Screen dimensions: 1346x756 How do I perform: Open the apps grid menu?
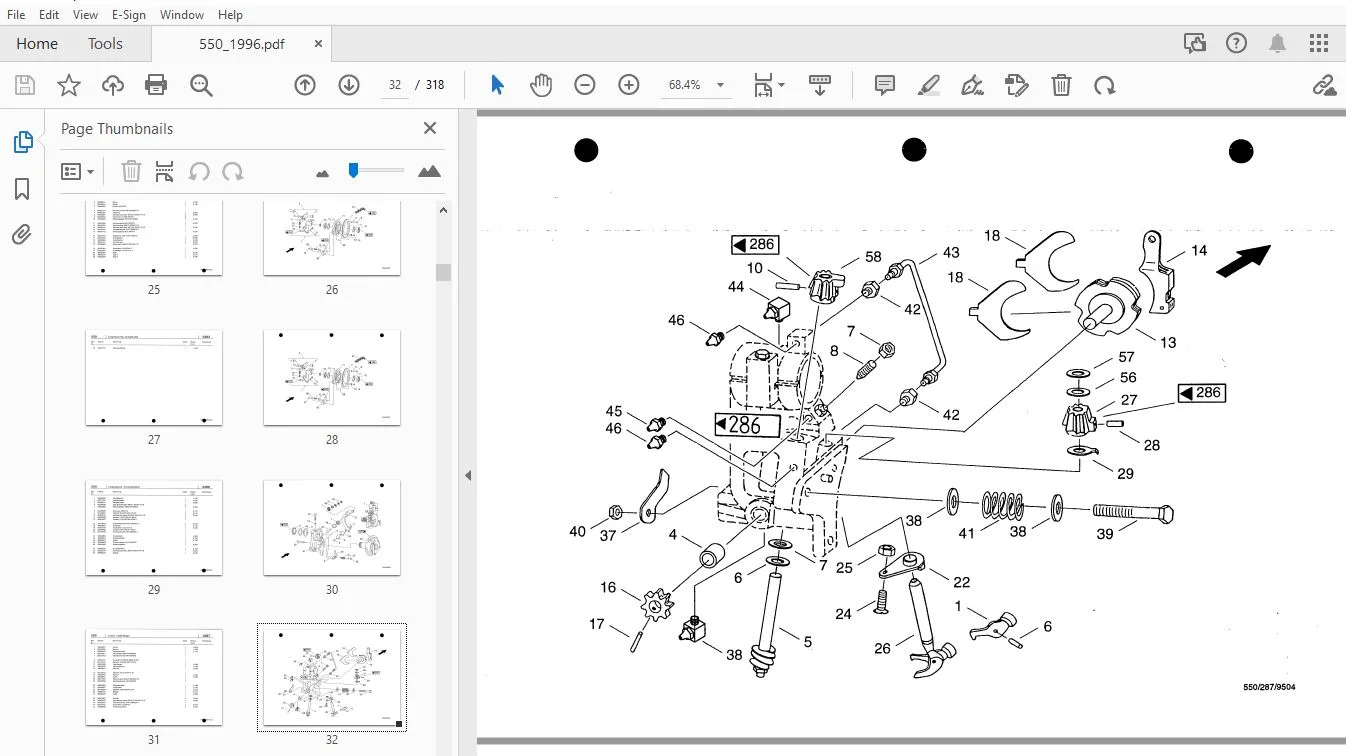1319,43
